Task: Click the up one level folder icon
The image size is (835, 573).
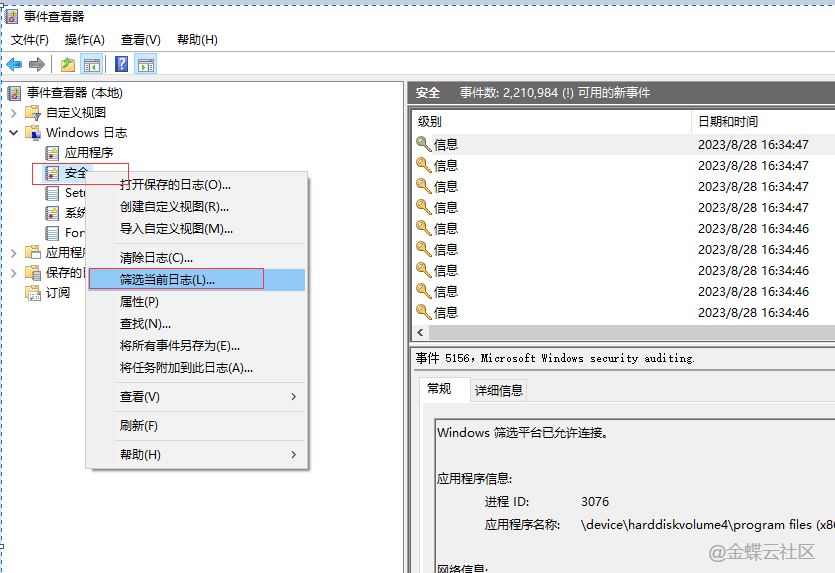Action: point(67,65)
